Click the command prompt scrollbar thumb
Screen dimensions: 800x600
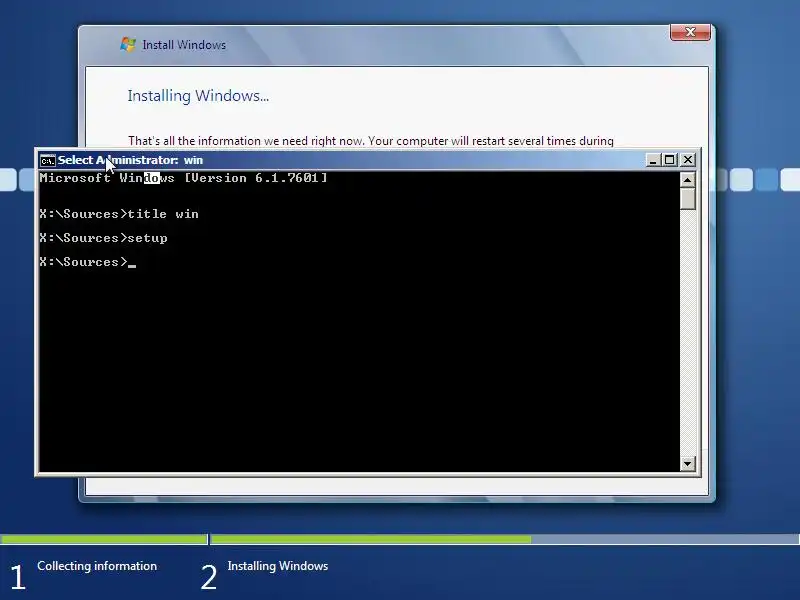click(x=688, y=199)
